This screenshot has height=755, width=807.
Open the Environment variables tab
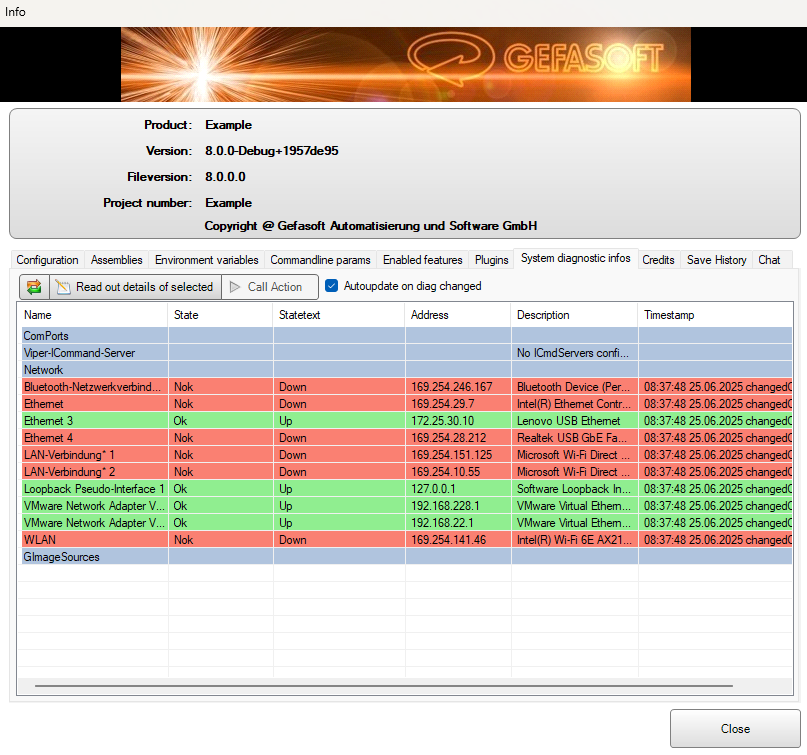(206, 260)
